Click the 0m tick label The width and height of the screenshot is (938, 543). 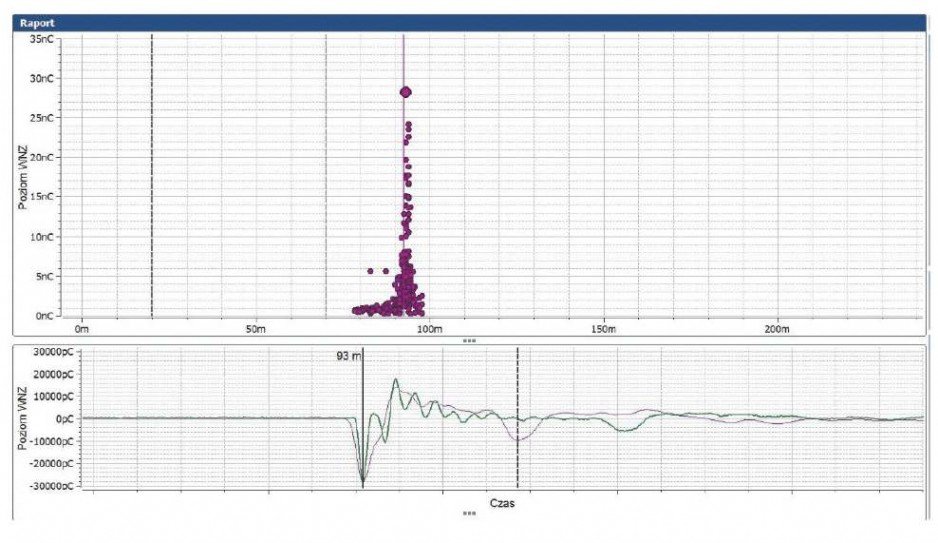coord(81,329)
